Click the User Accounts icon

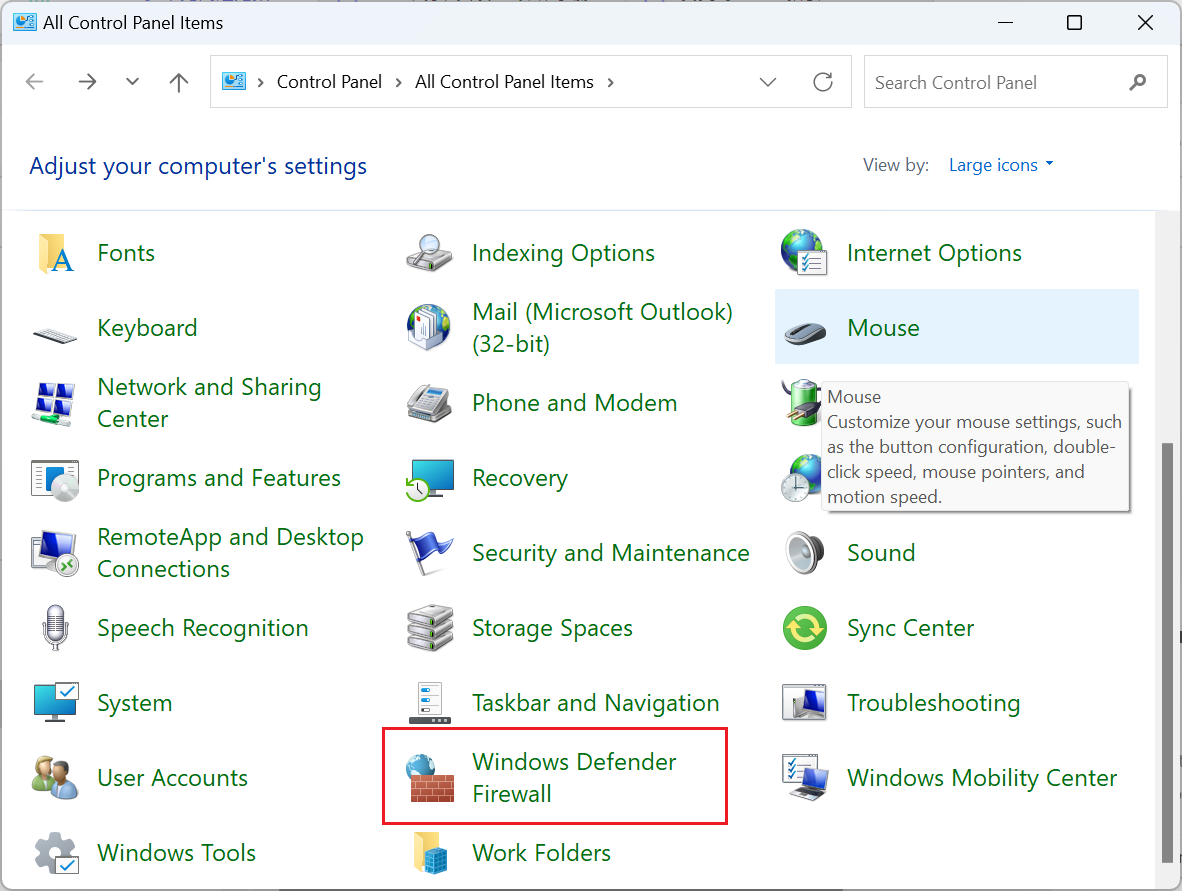tap(54, 777)
